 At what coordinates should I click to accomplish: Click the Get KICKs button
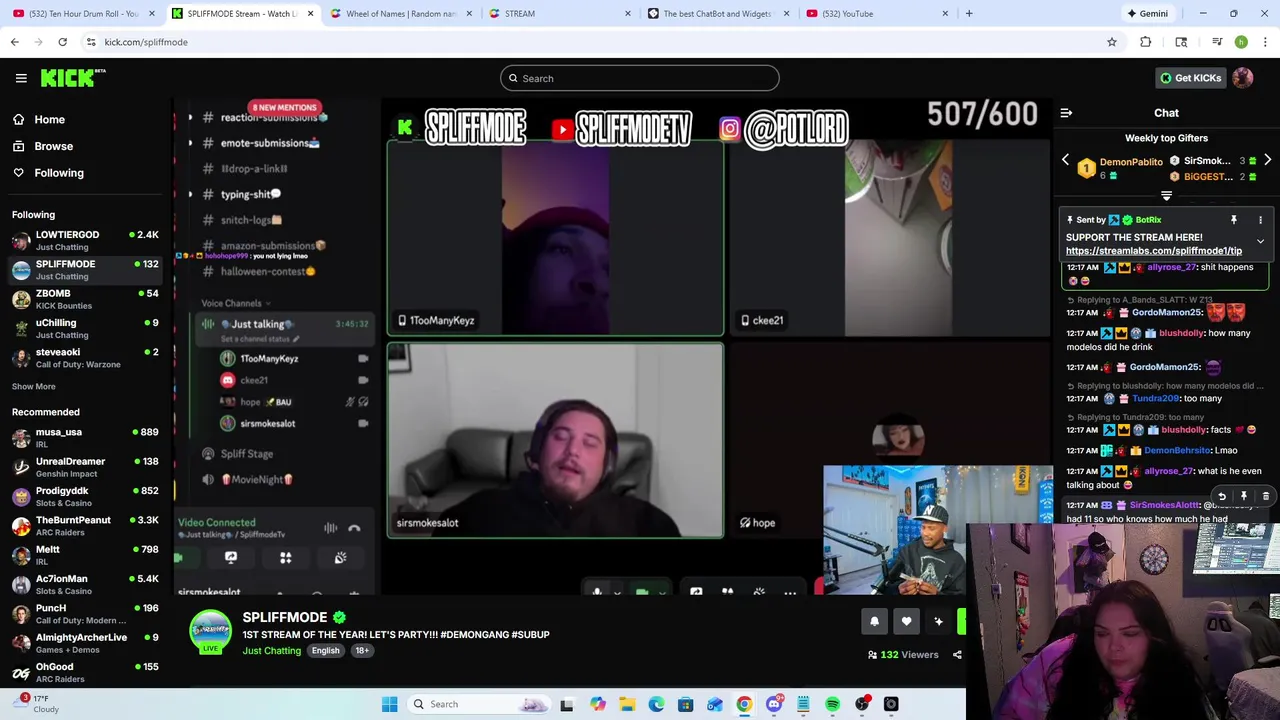[x=1190, y=78]
